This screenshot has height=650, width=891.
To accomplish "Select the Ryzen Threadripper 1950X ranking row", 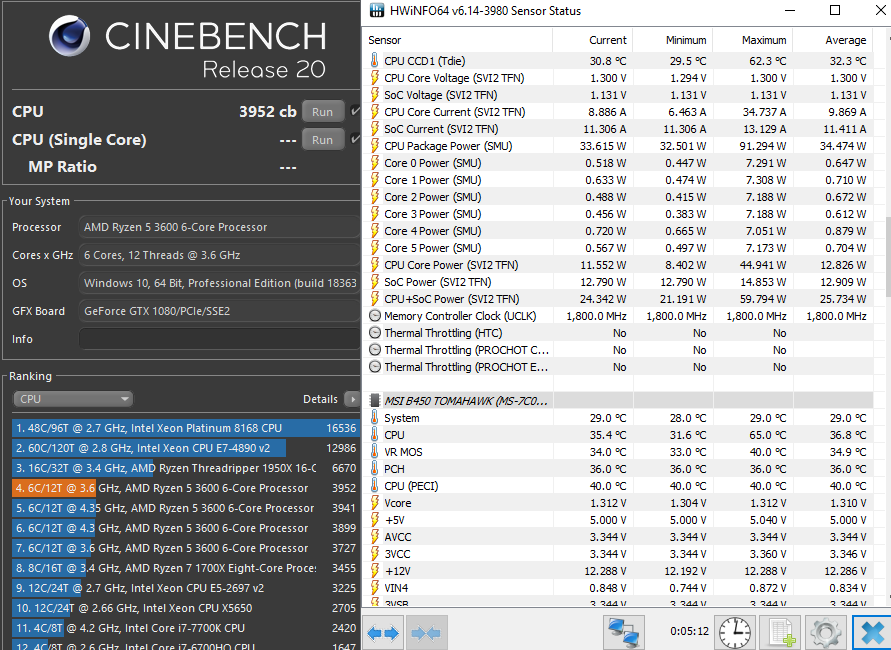I will point(186,468).
